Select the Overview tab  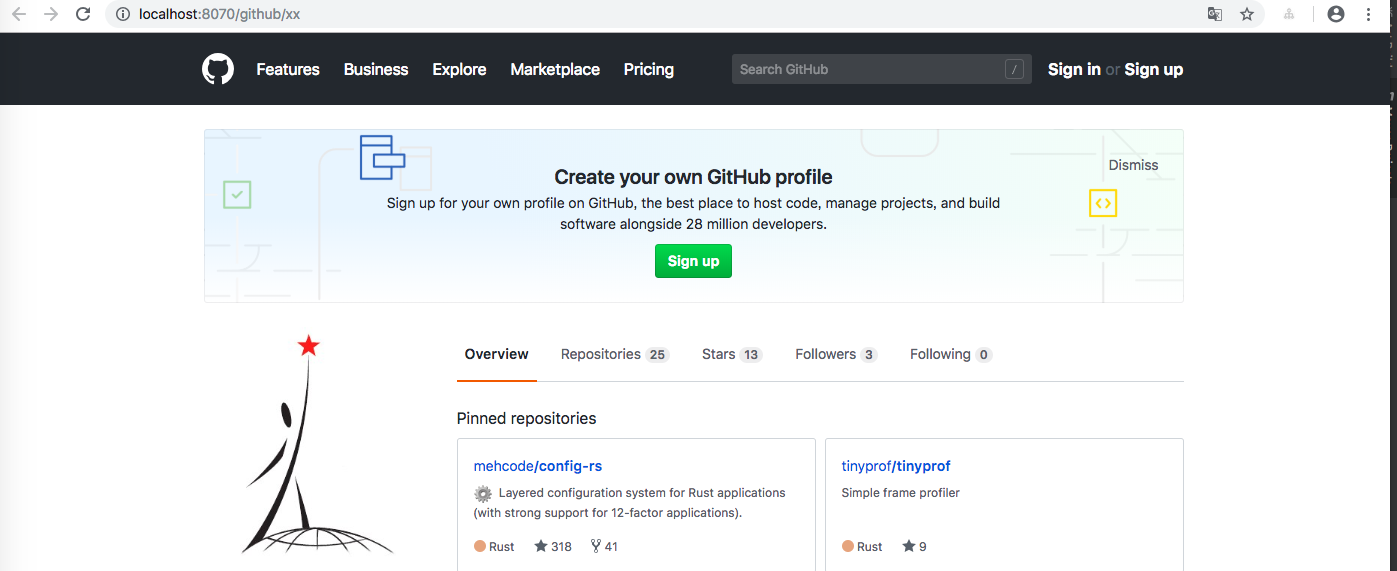tap(497, 354)
